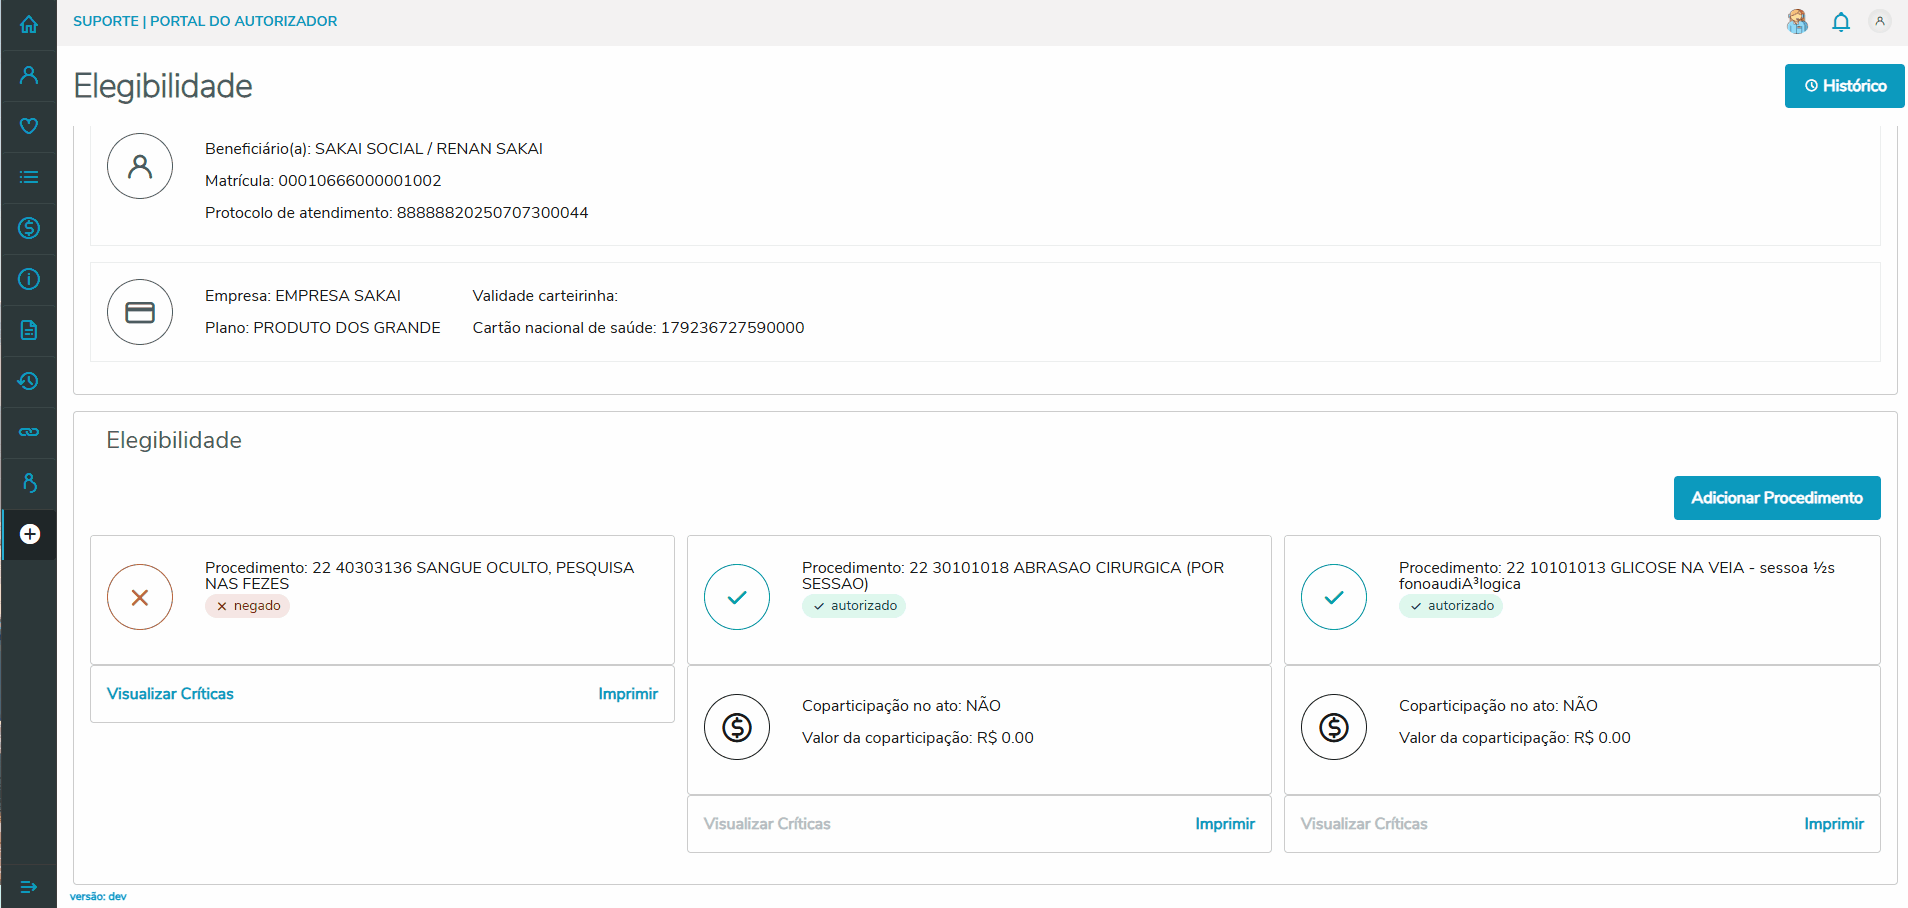Click the support agent avatar icon

(1797, 22)
